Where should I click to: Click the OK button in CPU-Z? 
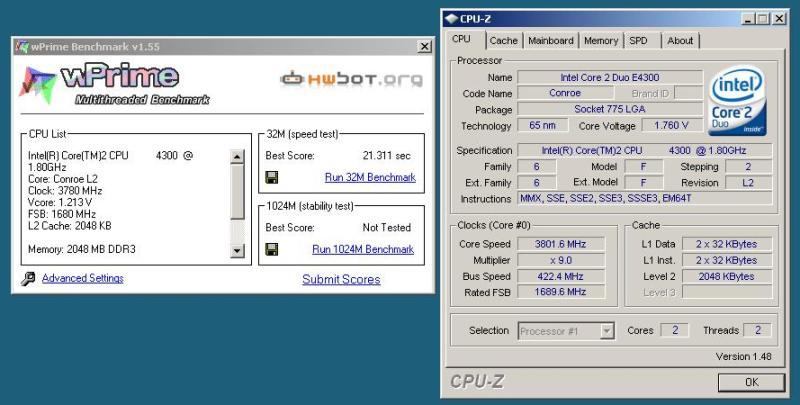pos(751,382)
